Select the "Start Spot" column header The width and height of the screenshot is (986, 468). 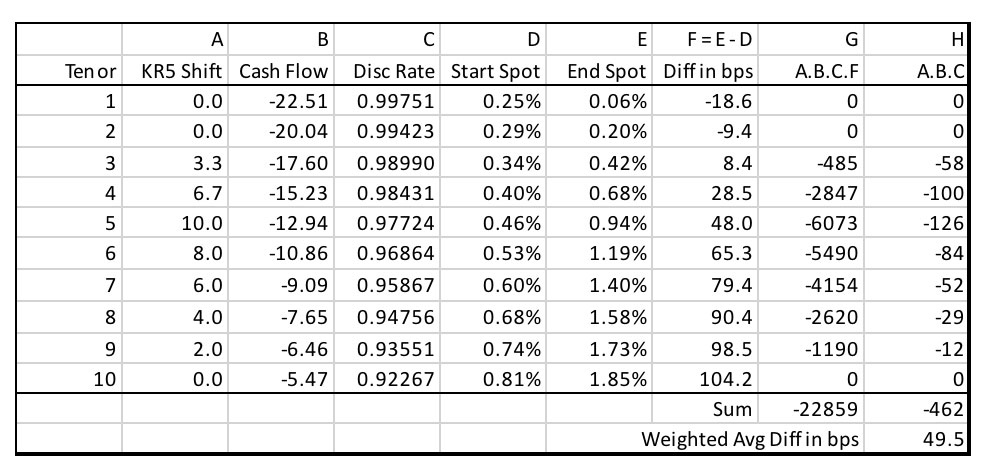(496, 72)
